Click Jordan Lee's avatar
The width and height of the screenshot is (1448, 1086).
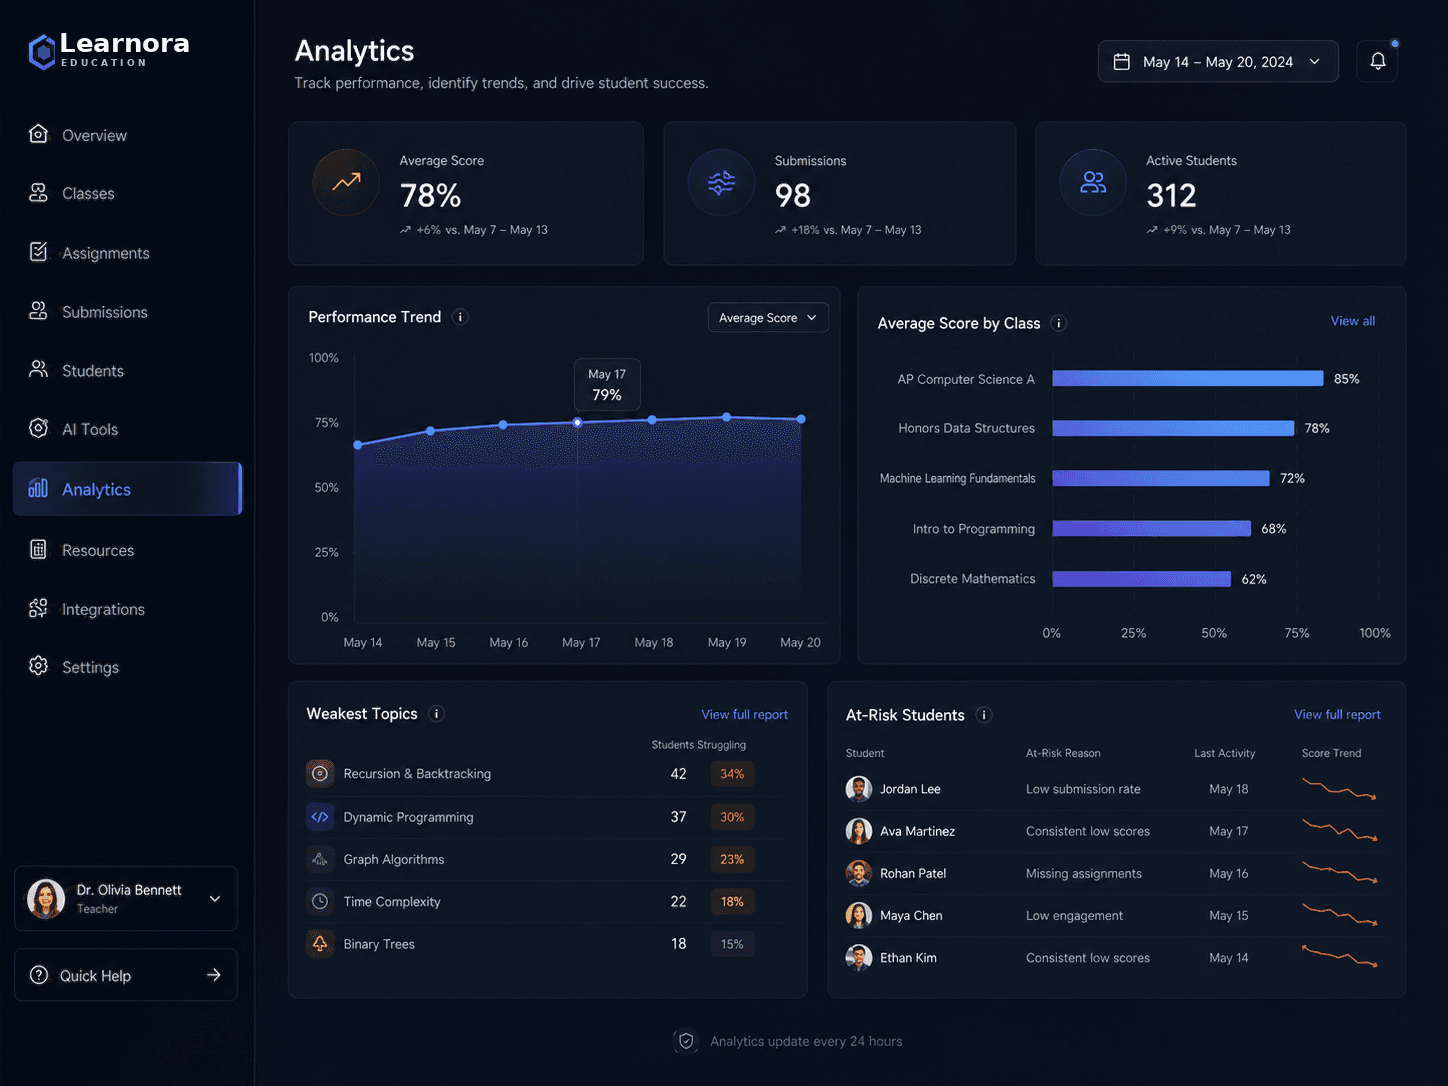tap(859, 789)
